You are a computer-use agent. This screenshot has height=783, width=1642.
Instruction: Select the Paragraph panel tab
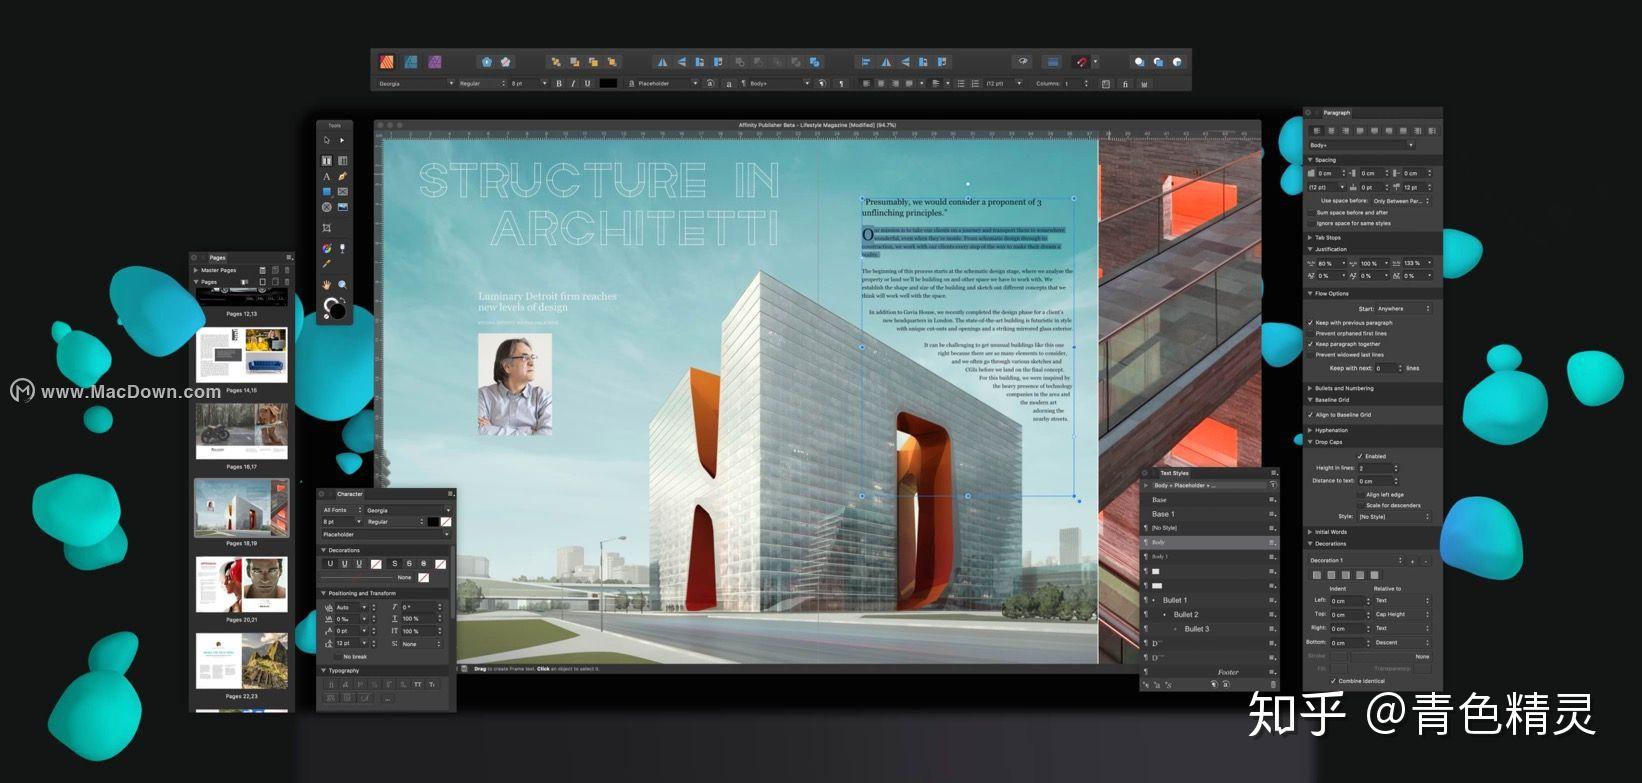tap(1337, 113)
